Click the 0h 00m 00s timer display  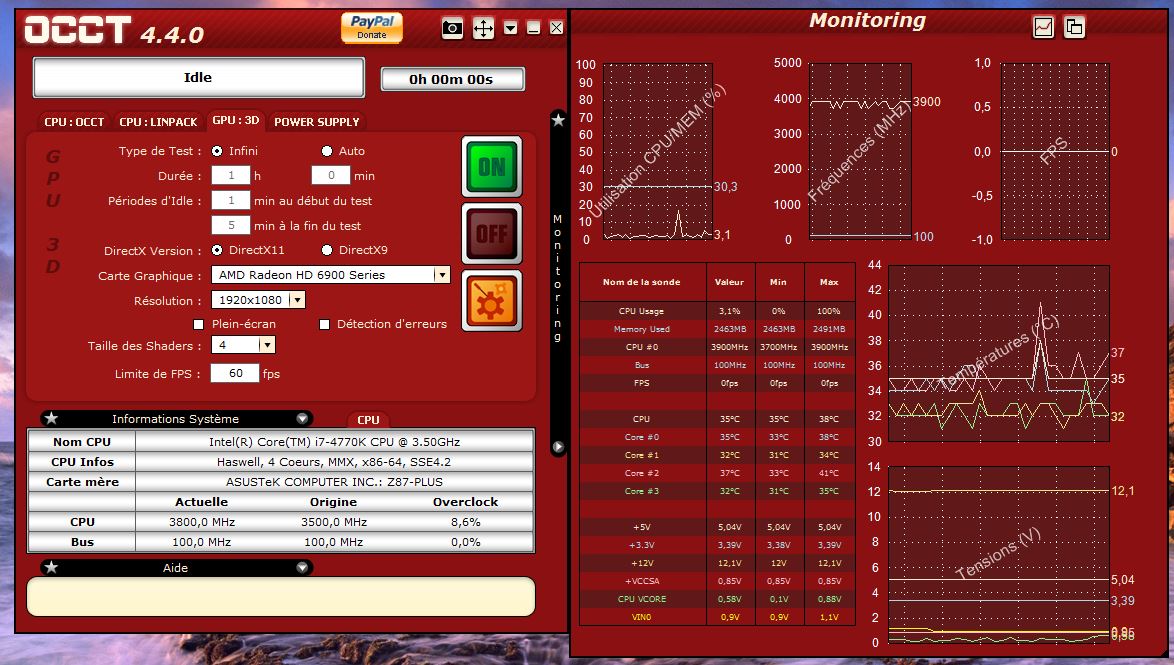[x=452, y=79]
